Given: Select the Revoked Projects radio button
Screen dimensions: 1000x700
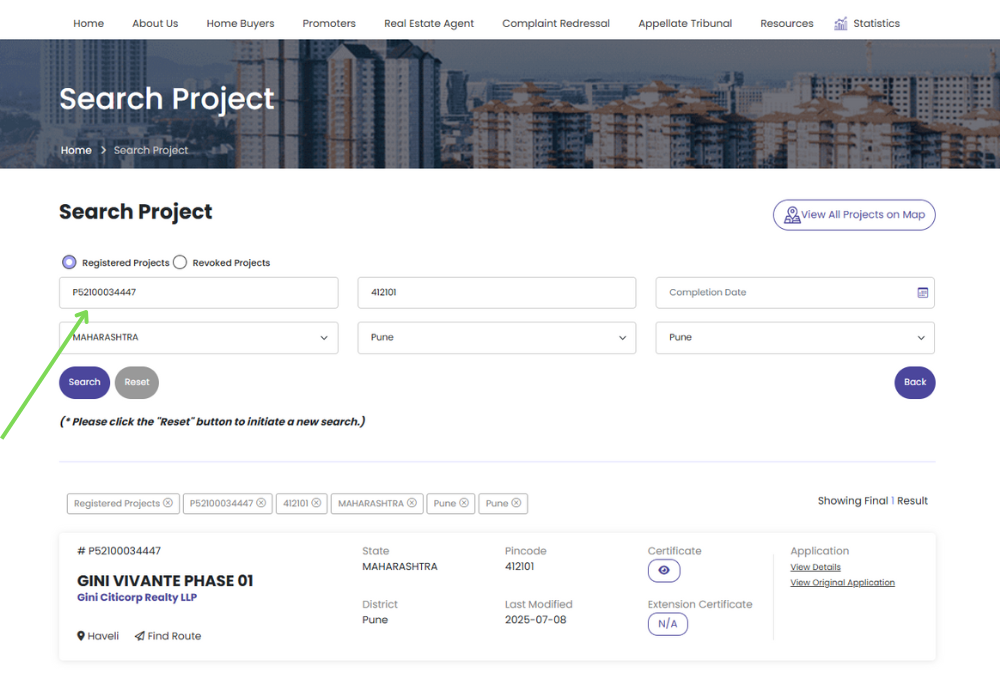Looking at the screenshot, I should [x=180, y=261].
